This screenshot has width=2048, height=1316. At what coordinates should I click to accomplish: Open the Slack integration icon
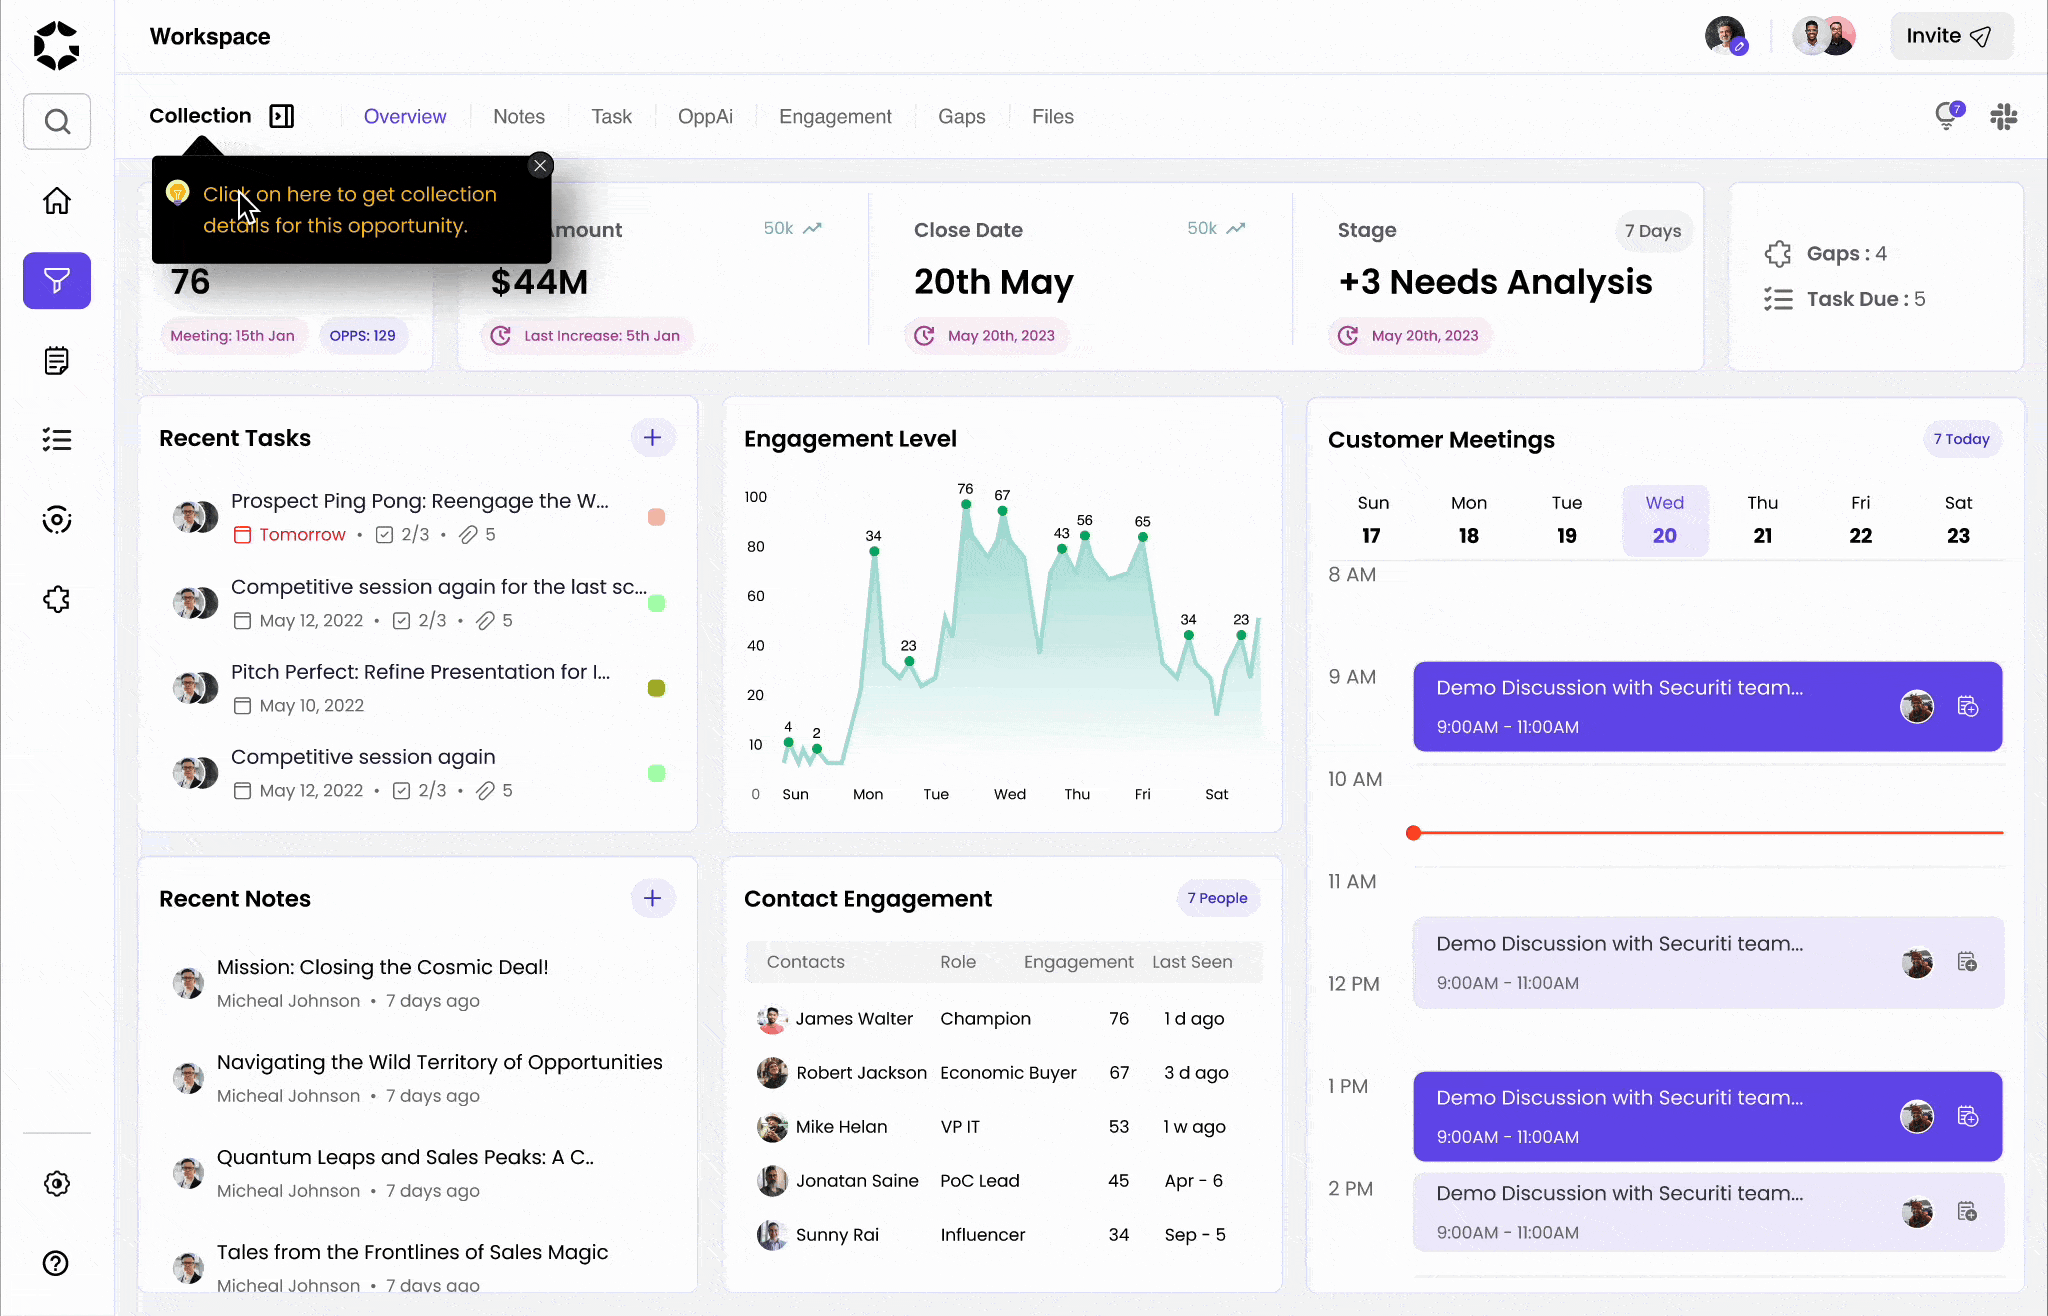click(x=2003, y=117)
